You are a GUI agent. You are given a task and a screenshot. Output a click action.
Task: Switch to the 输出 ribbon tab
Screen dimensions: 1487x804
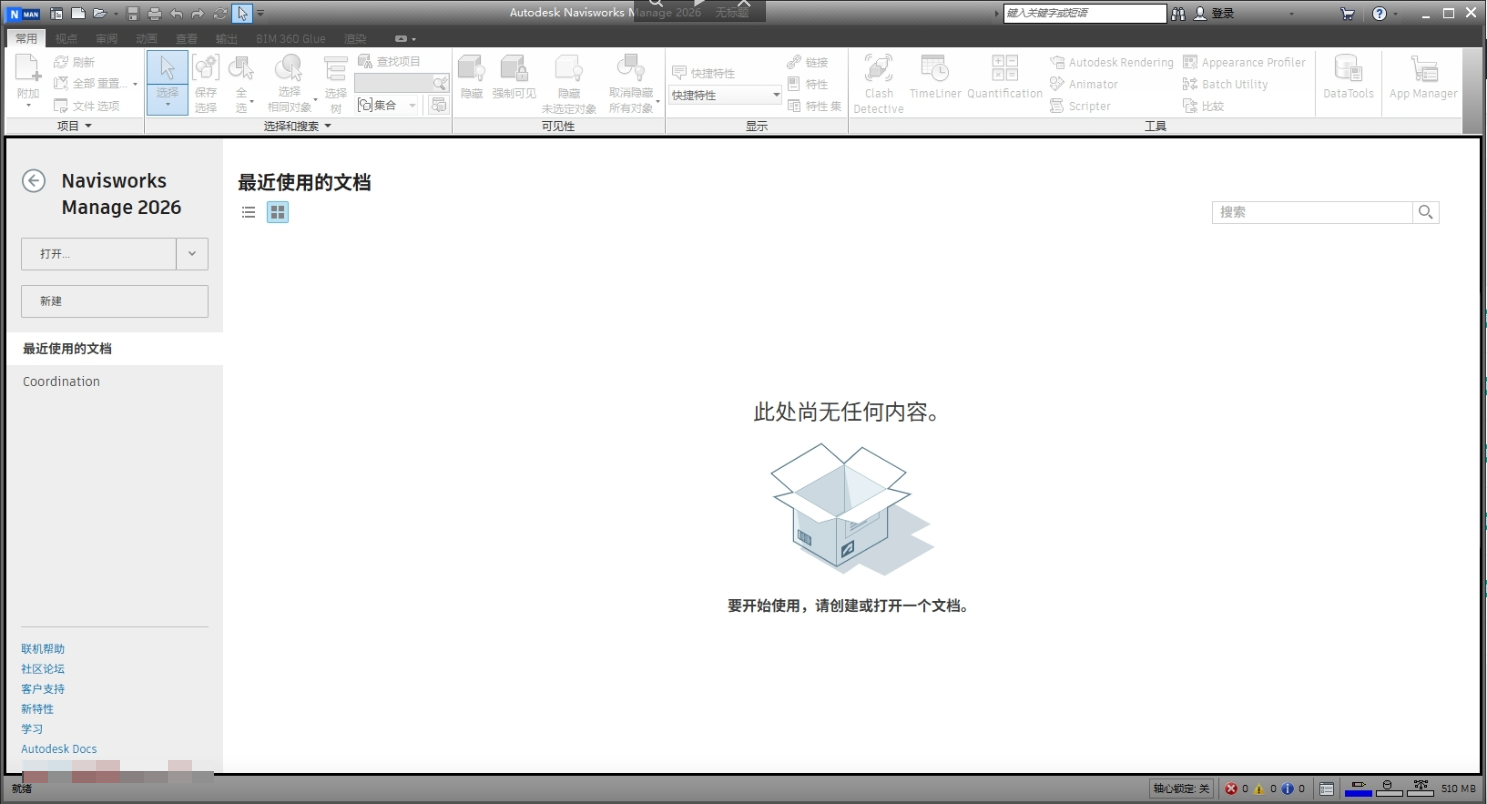pos(226,39)
